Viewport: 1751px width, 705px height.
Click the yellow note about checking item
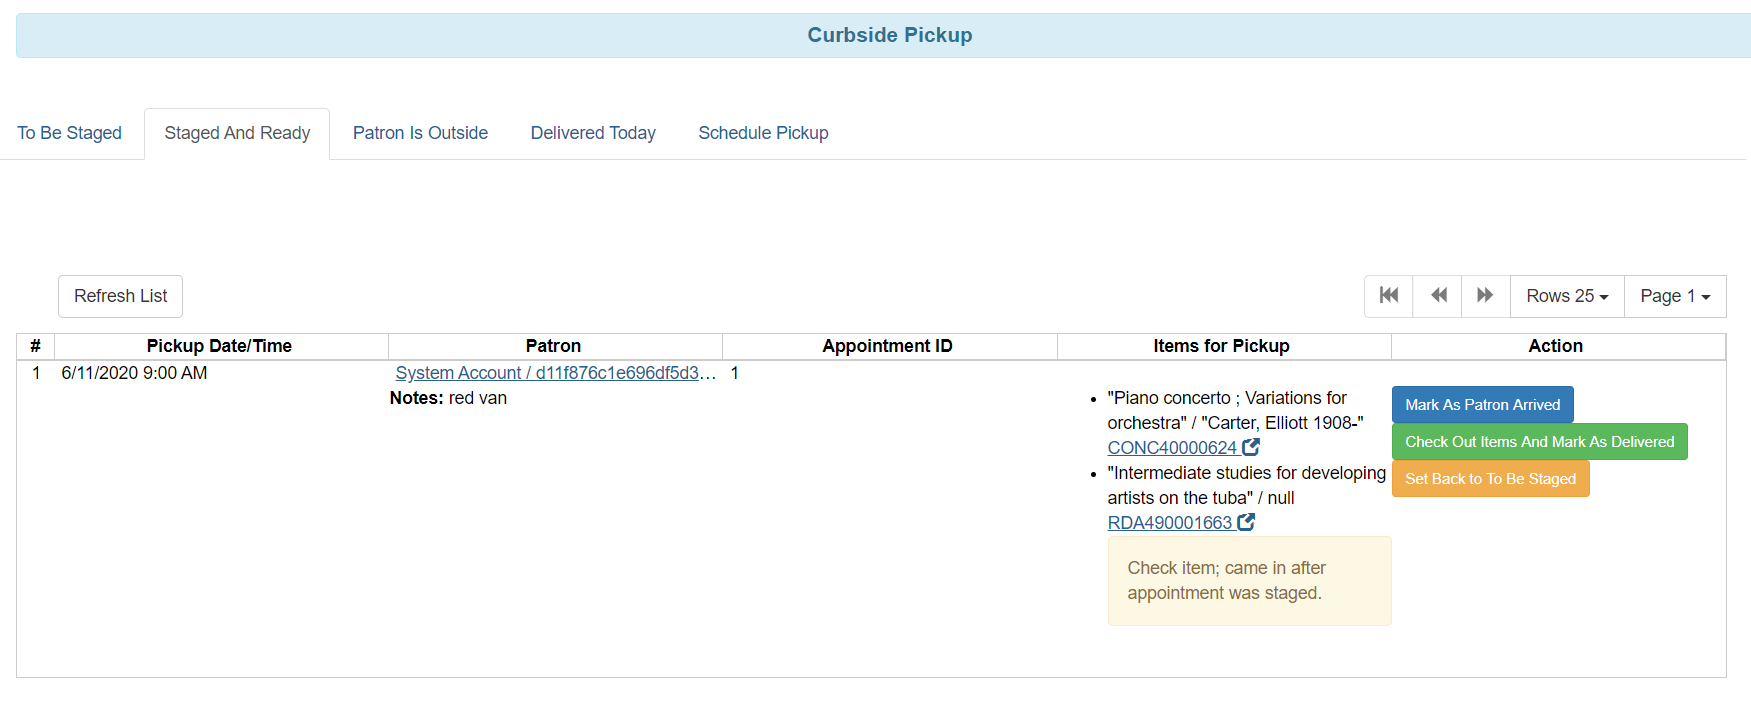[1249, 580]
